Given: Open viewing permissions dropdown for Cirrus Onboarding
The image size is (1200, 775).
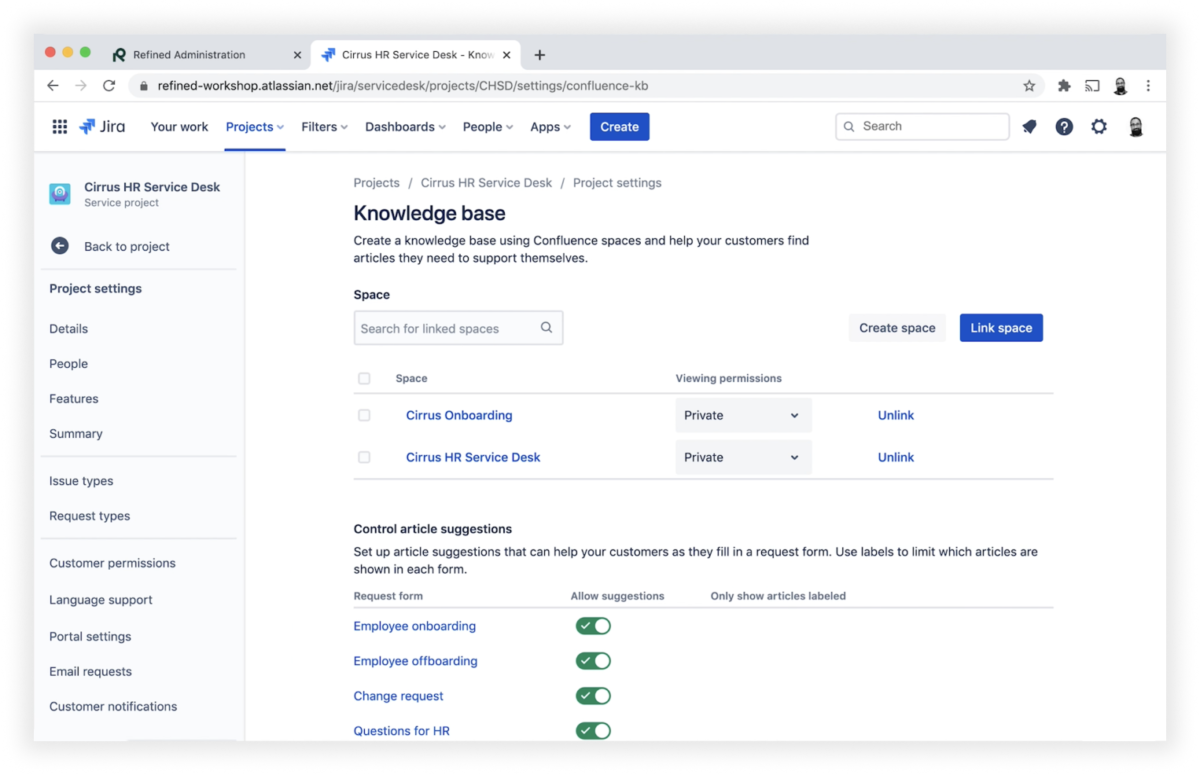Looking at the screenshot, I should tap(742, 414).
